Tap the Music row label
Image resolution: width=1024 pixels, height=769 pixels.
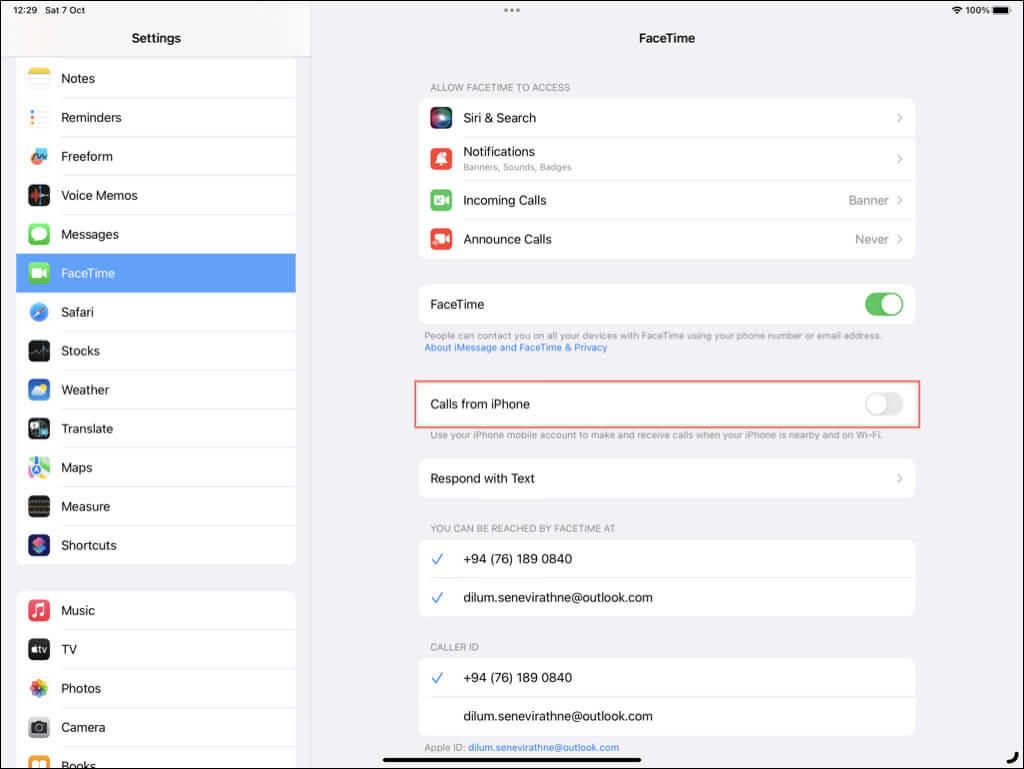78,610
